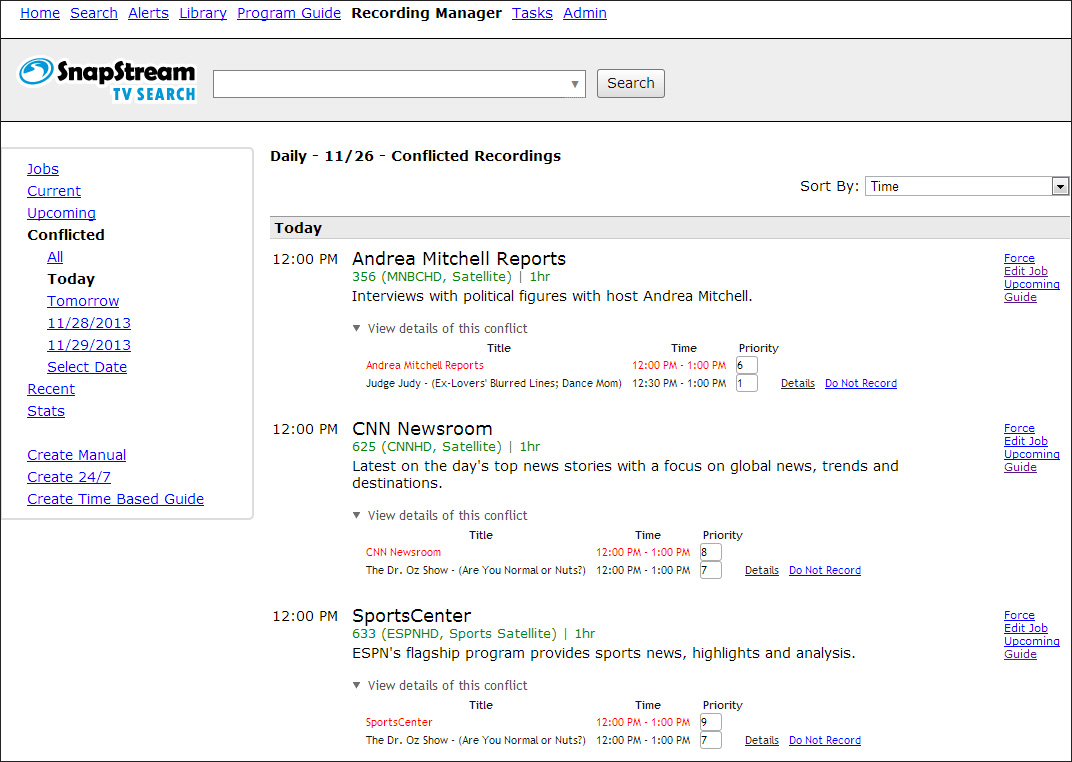
Task: Open the Admin page in top navigation
Action: (x=585, y=13)
